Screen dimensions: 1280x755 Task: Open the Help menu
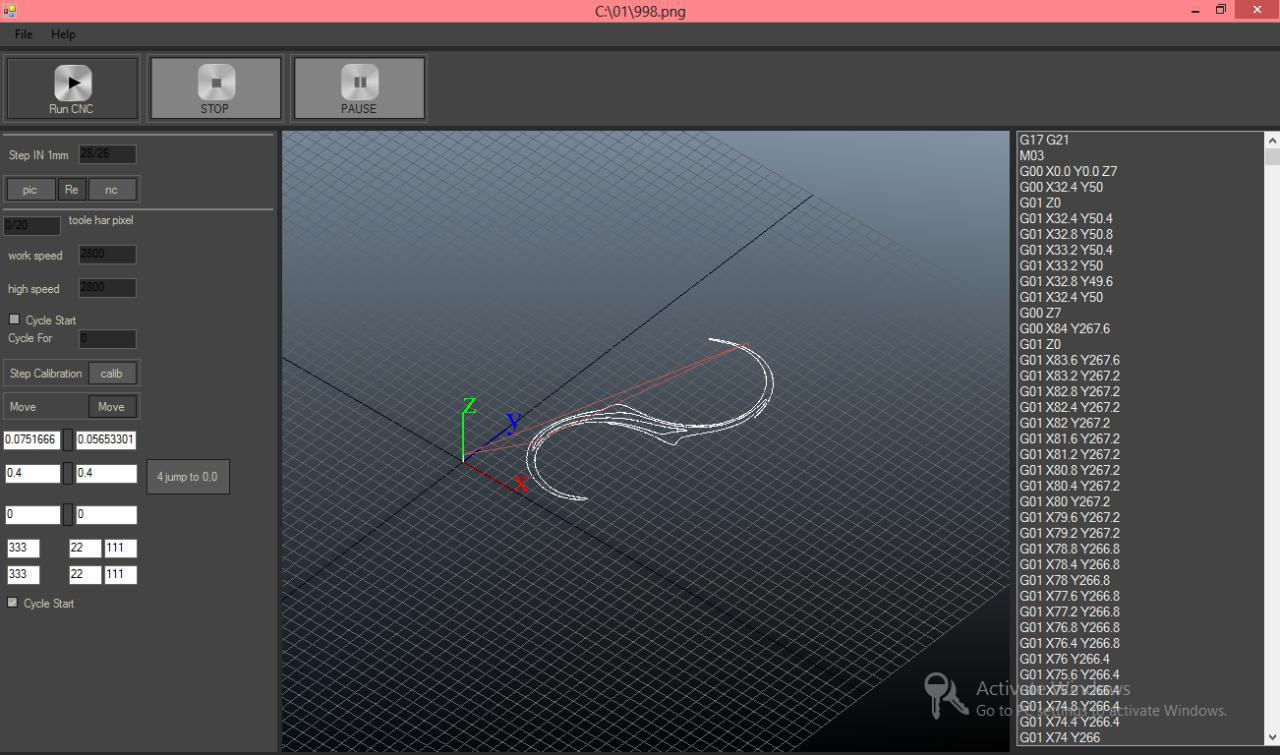pos(63,34)
